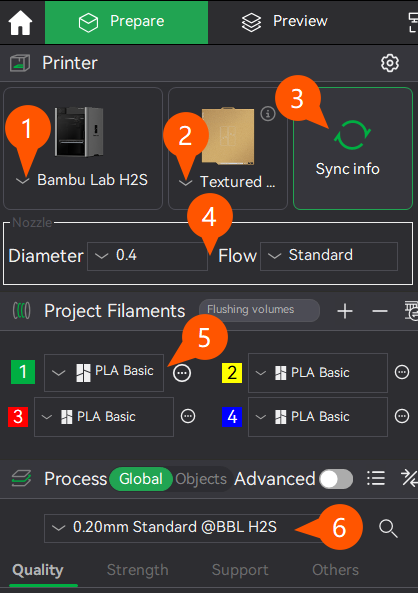The image size is (418, 593).
Task: Click the Sync info button
Action: [353, 148]
